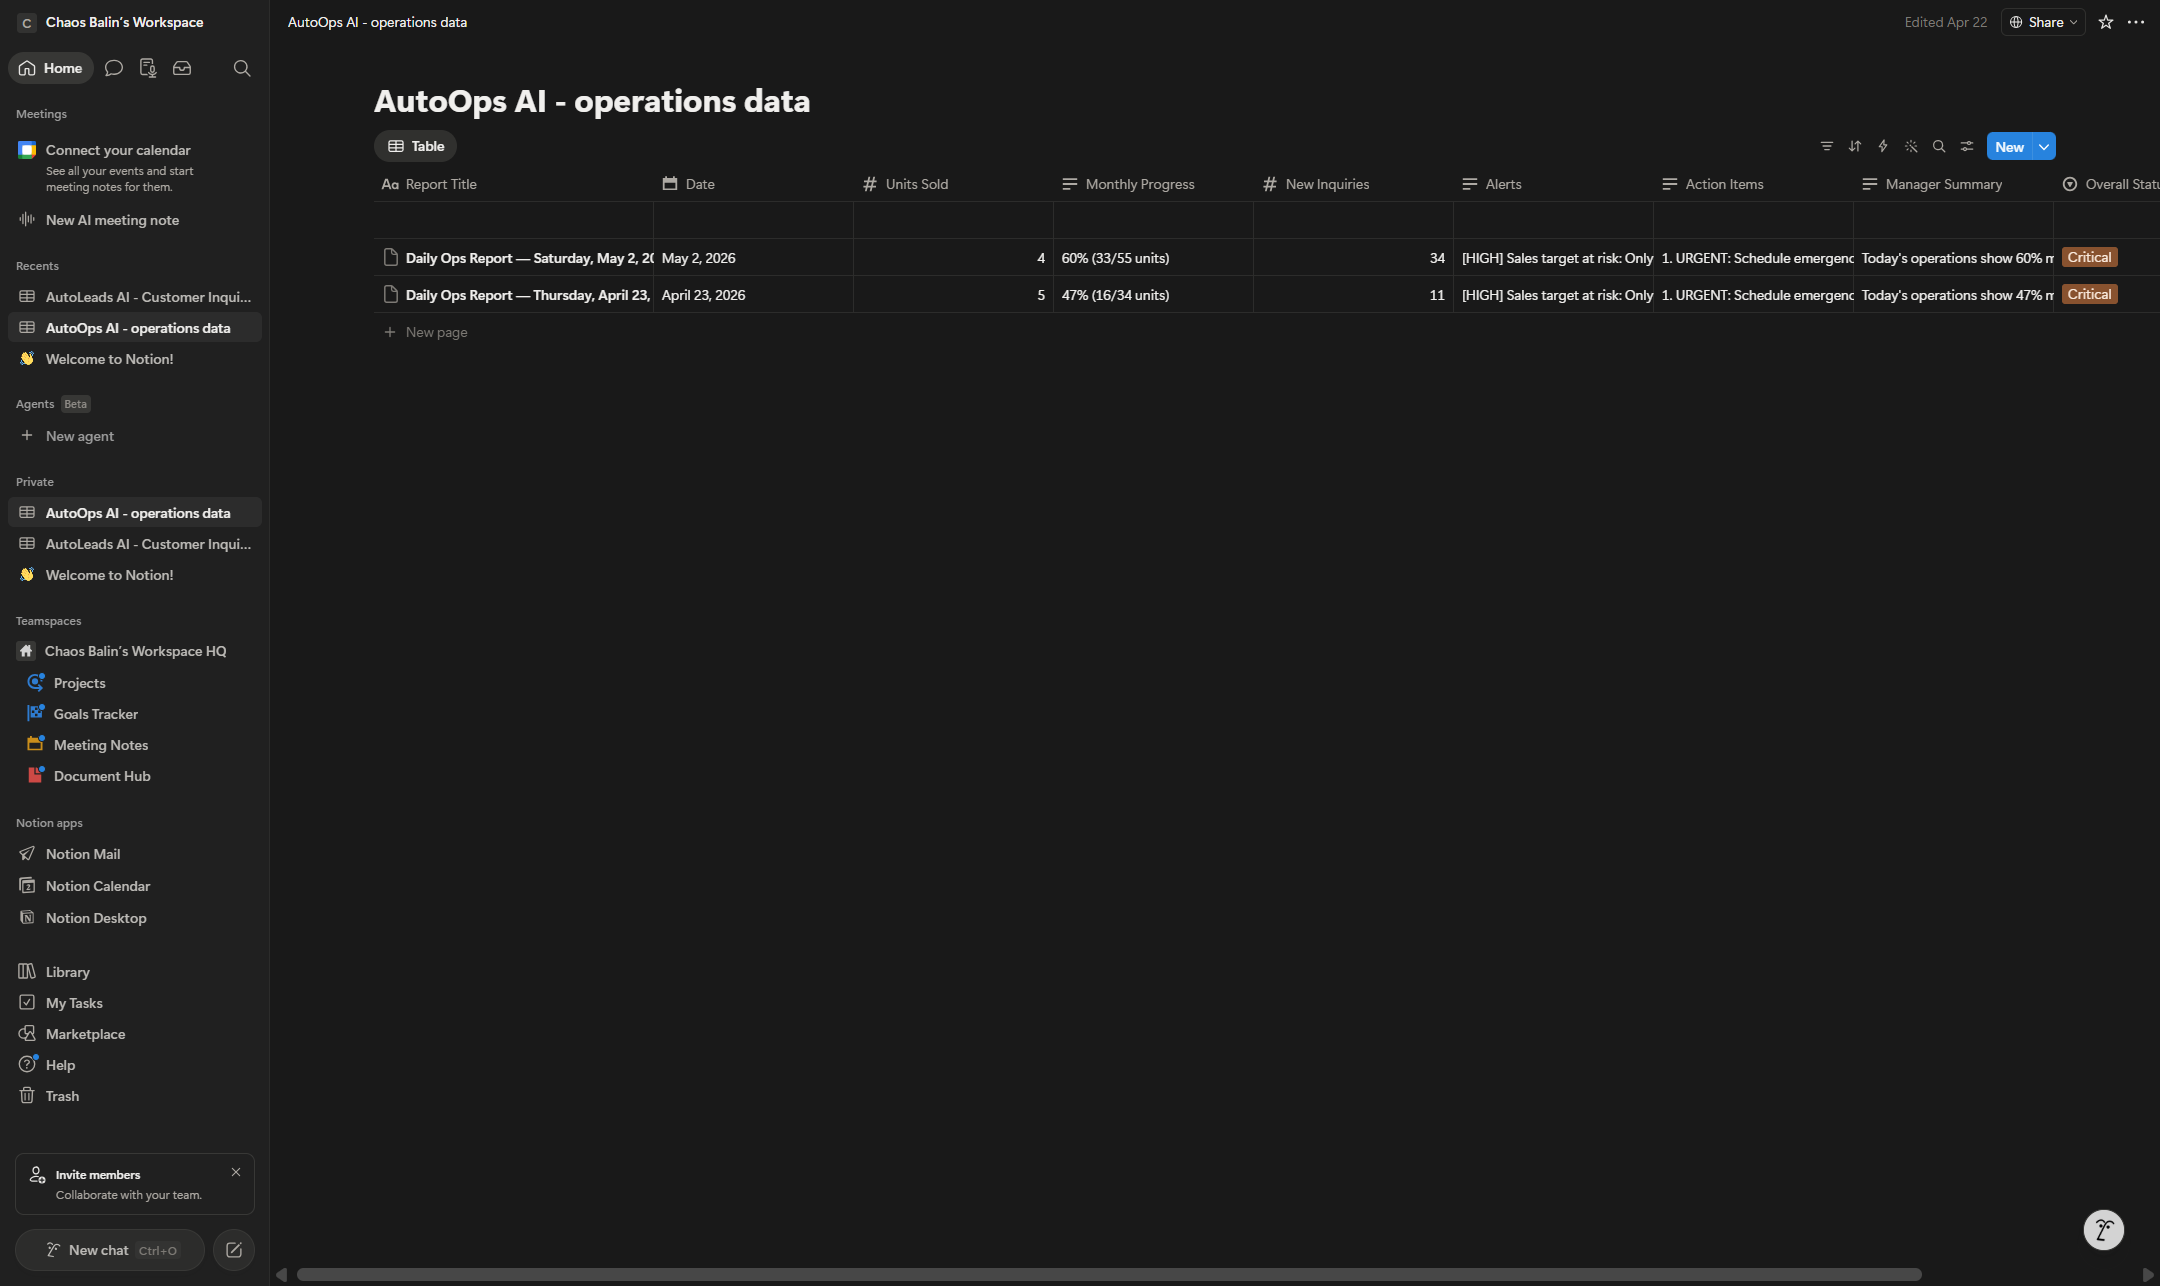Collapse the Private section header

click(x=35, y=482)
